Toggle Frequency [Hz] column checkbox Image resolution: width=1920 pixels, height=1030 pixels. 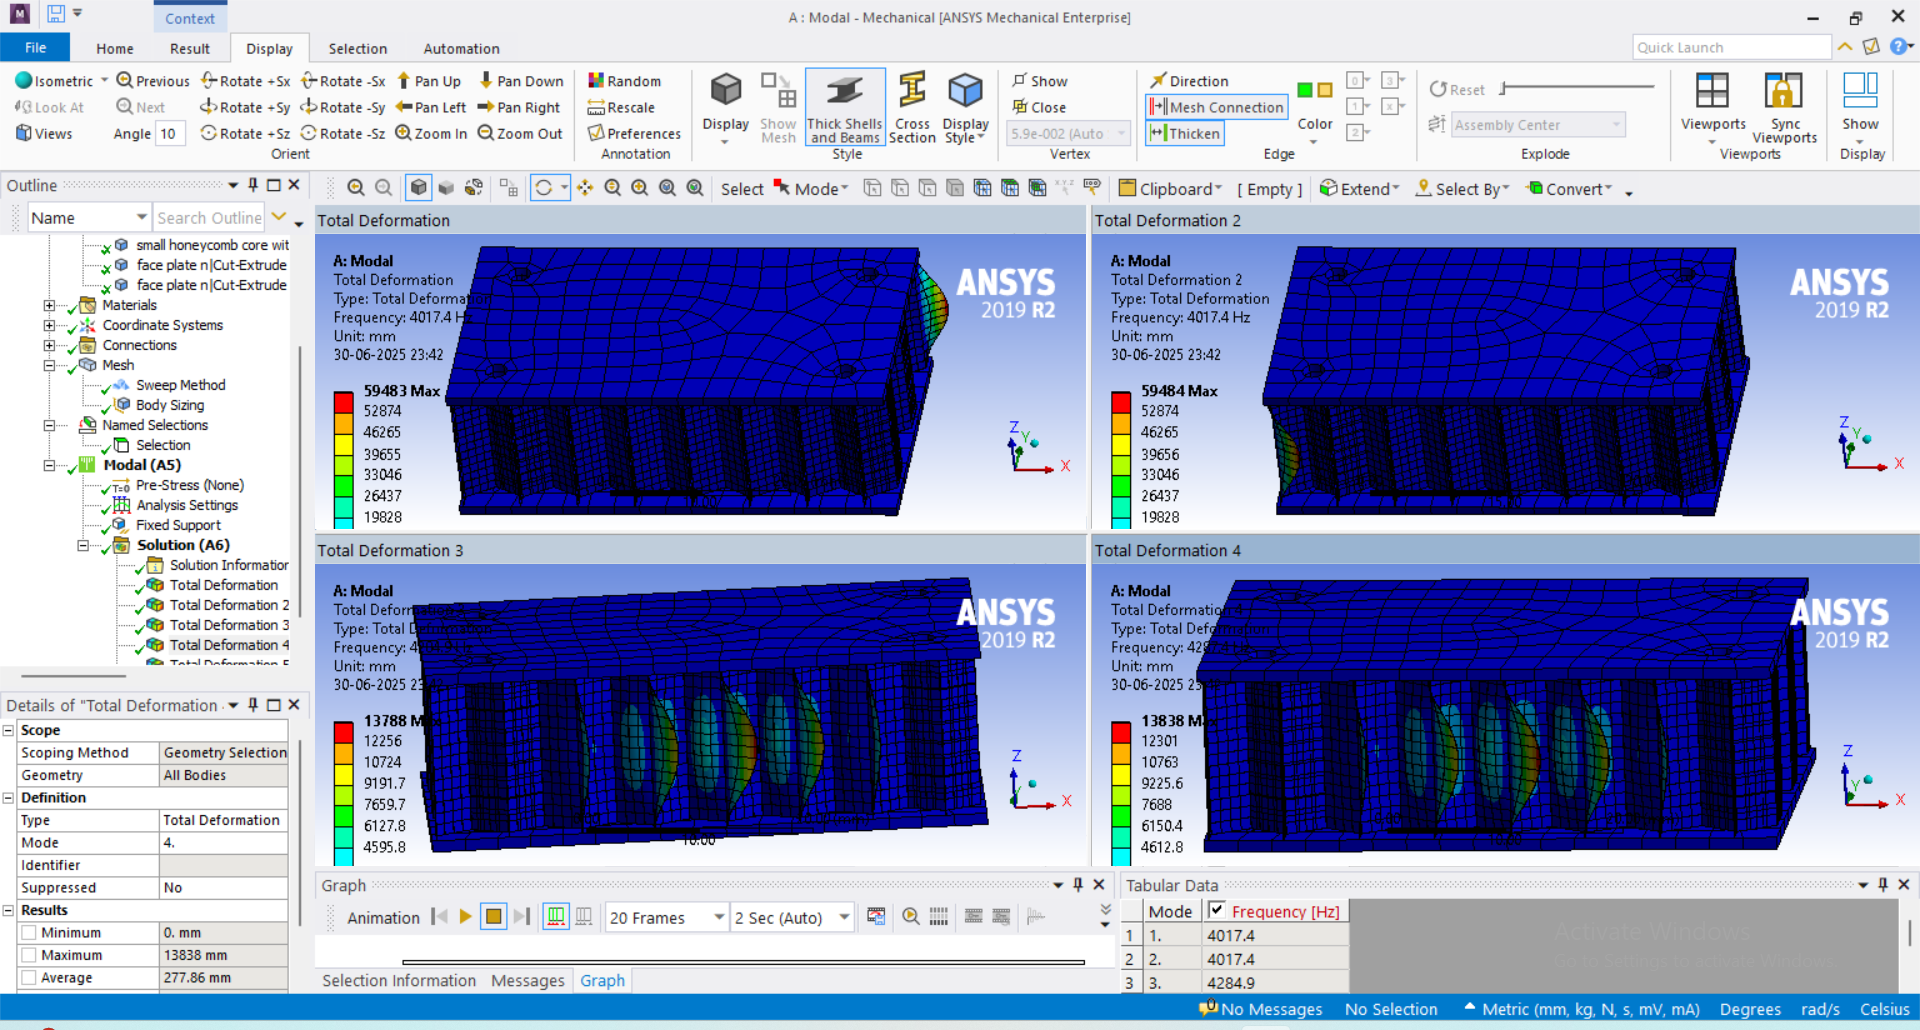point(1217,910)
